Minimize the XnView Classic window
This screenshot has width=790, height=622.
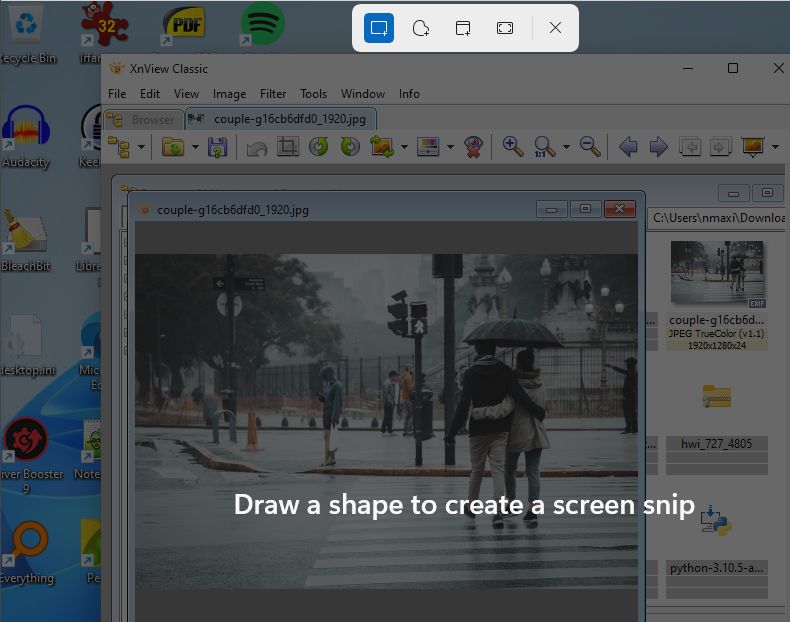(688, 68)
